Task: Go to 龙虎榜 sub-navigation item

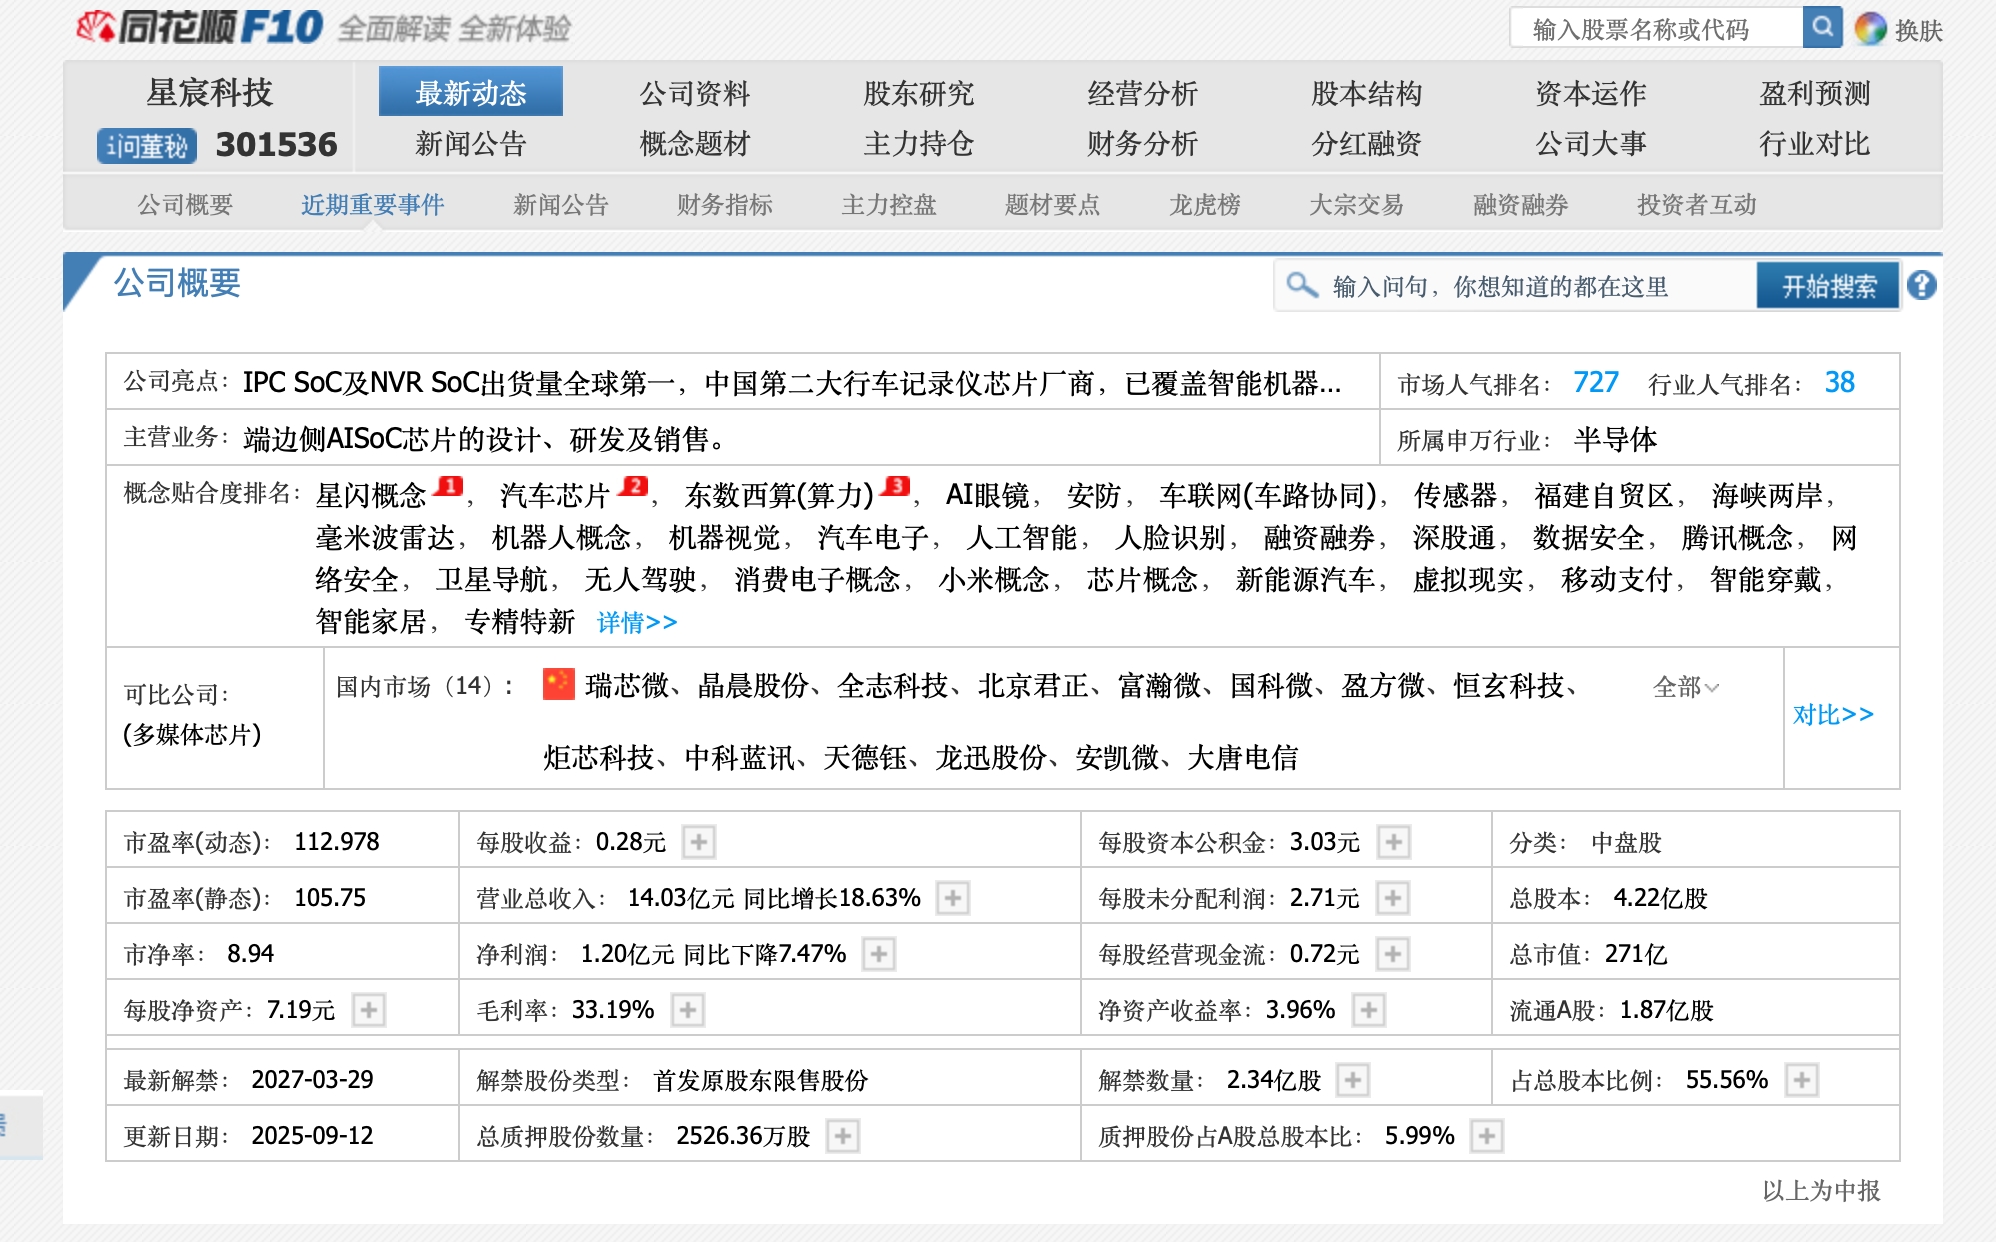Action: pyautogui.click(x=1205, y=205)
